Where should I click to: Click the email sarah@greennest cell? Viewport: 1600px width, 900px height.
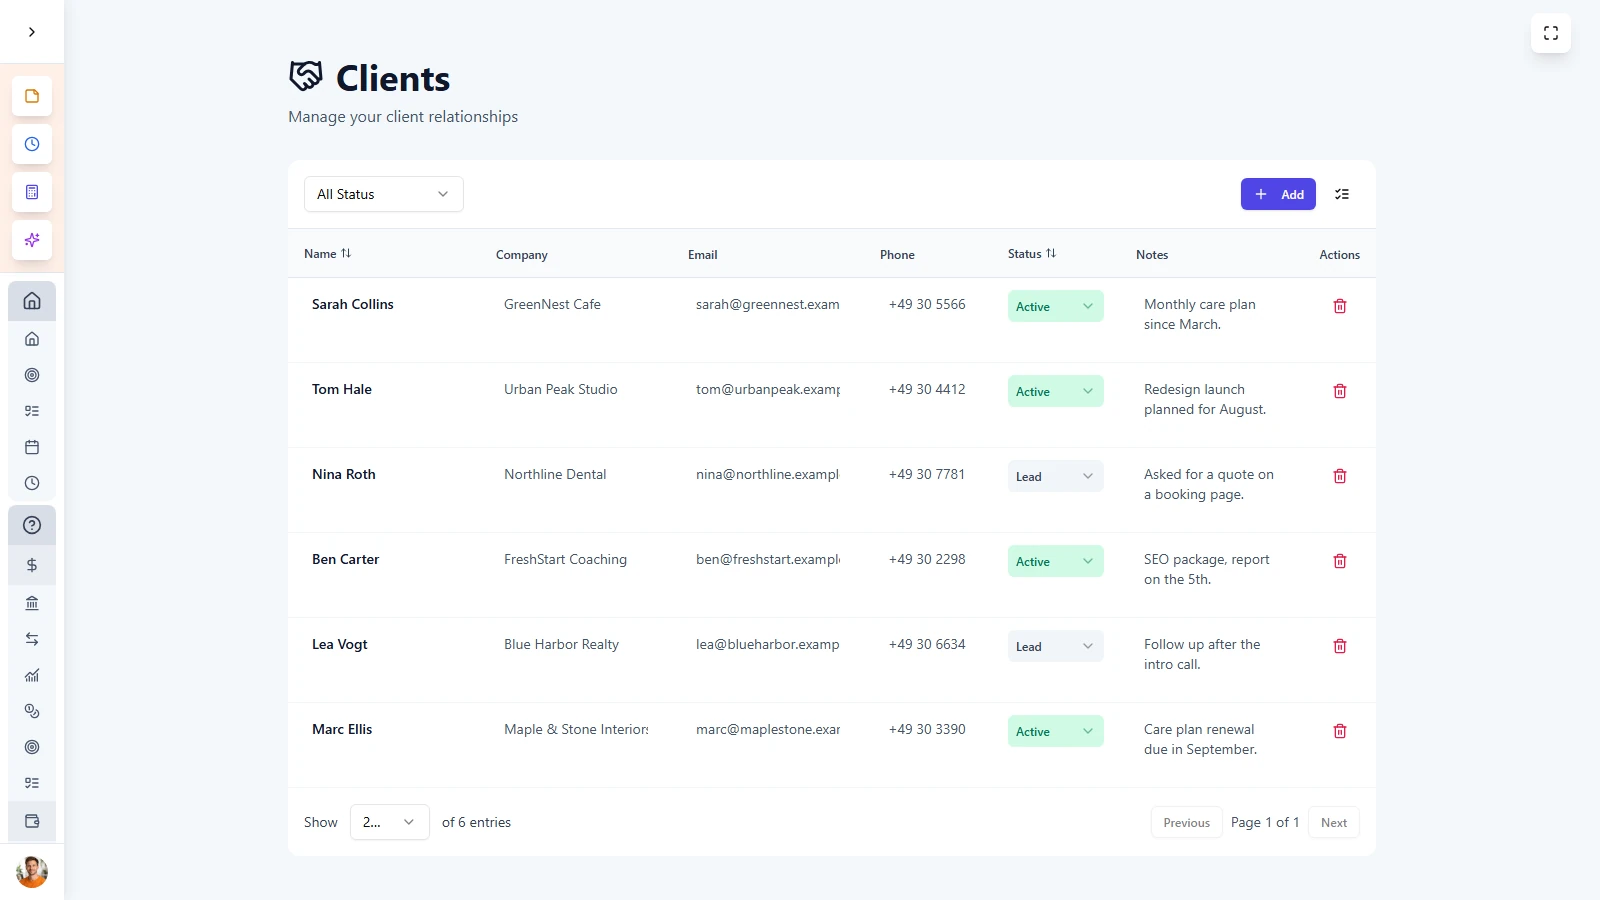(x=768, y=304)
